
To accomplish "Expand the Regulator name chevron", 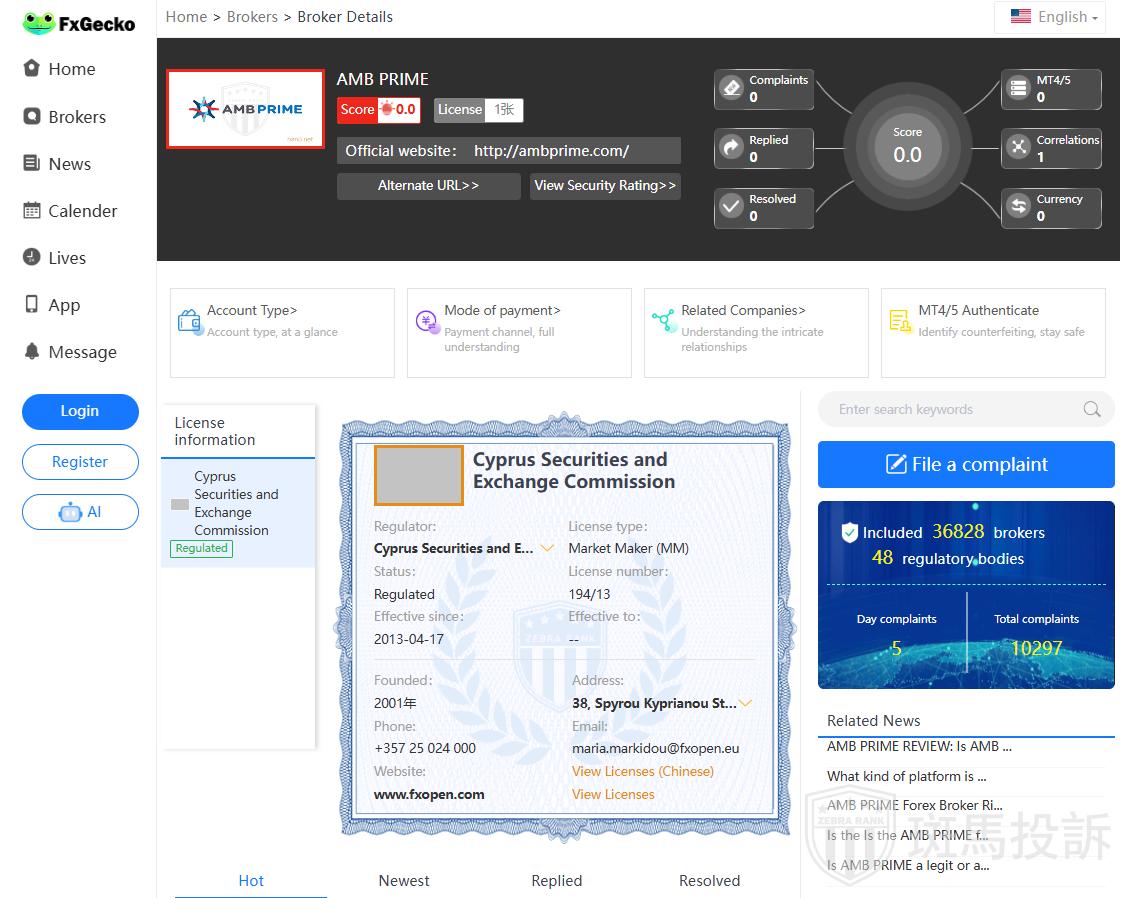I will (547, 548).
